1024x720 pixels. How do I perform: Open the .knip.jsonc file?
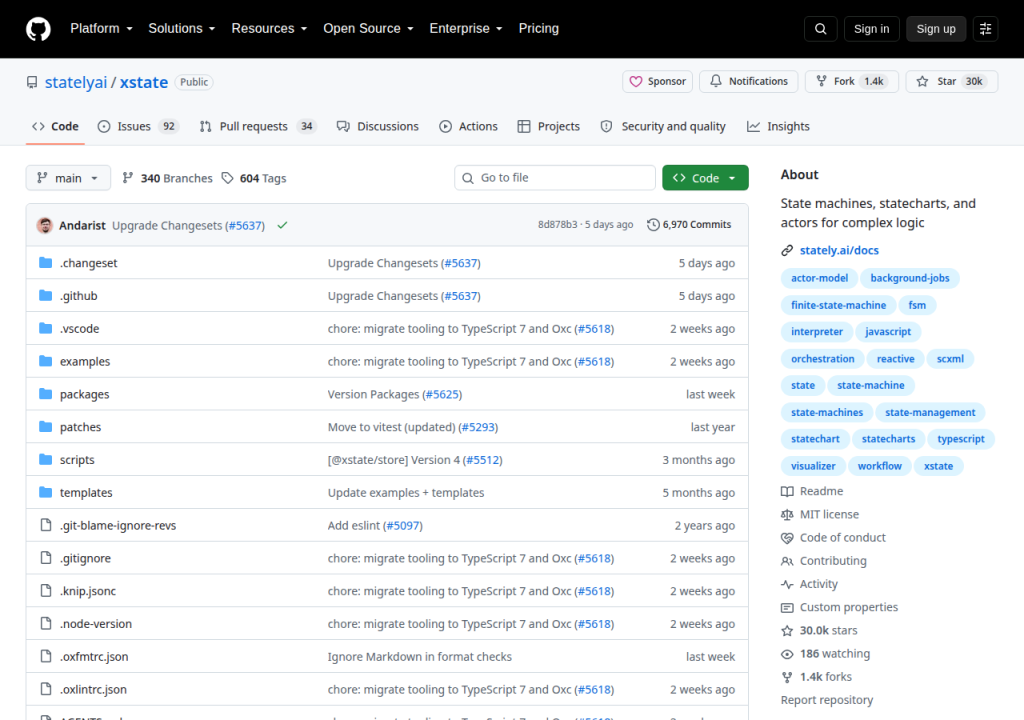[88, 591]
